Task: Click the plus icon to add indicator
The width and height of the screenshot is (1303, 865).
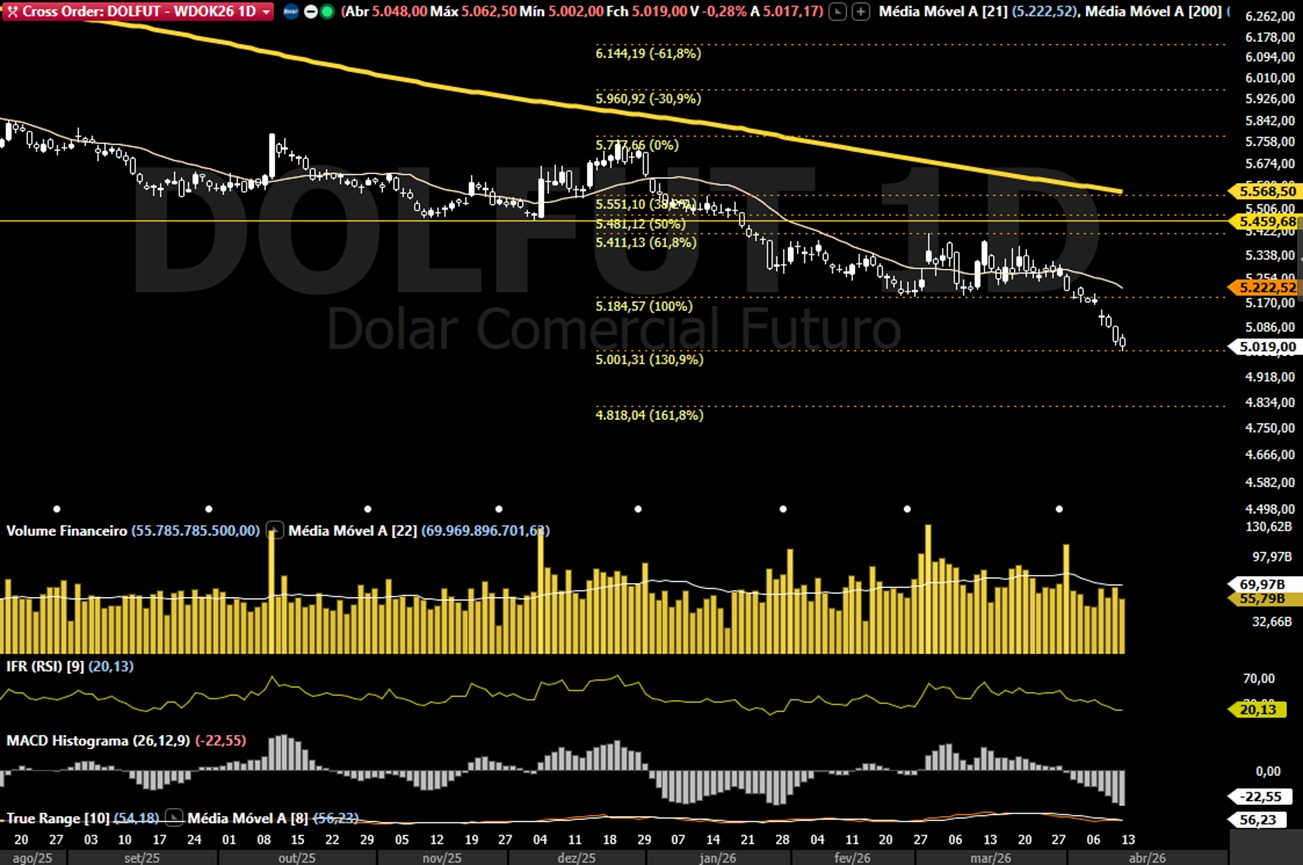Action: [x=860, y=12]
